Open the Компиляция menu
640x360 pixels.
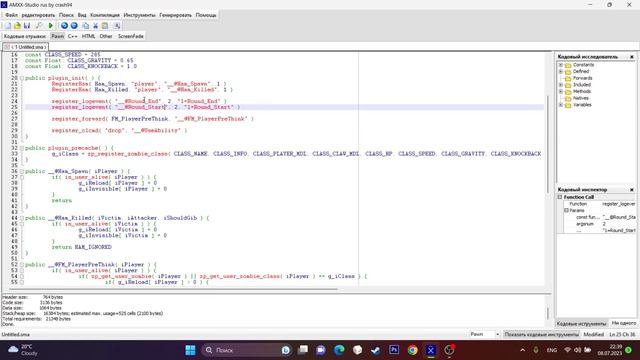coord(105,15)
